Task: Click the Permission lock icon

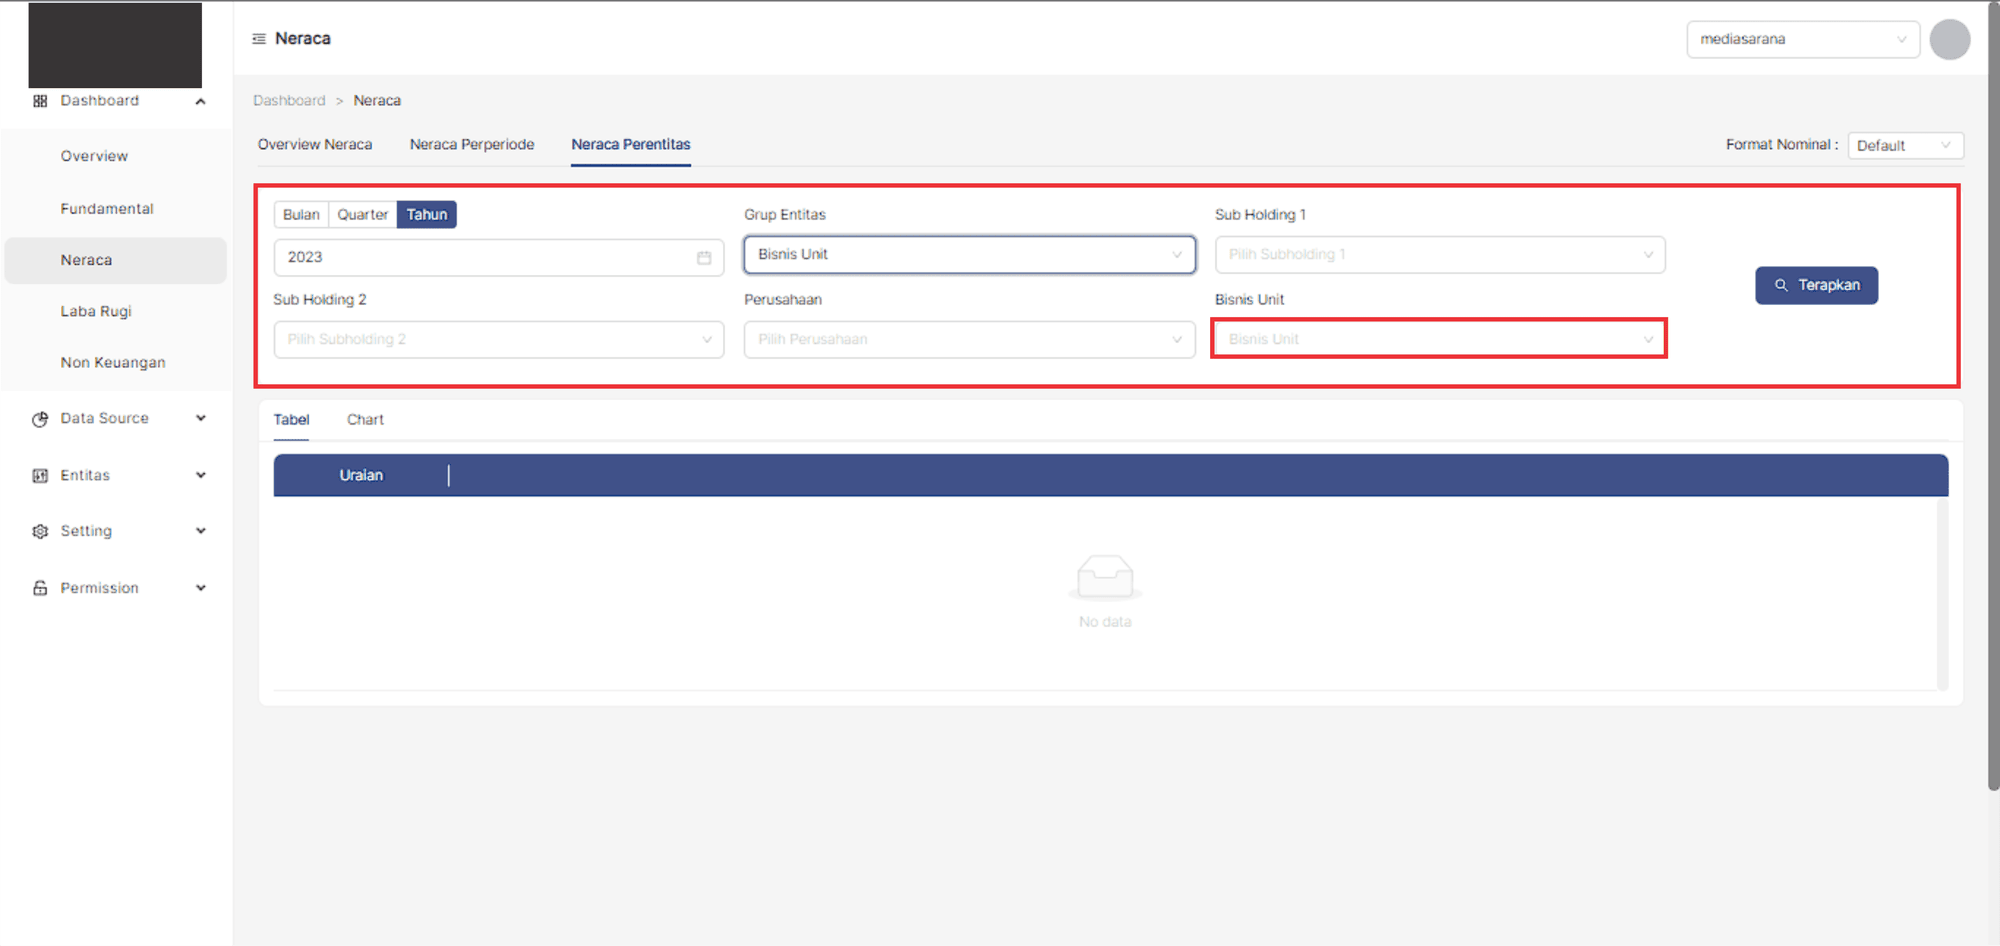Action: point(40,588)
